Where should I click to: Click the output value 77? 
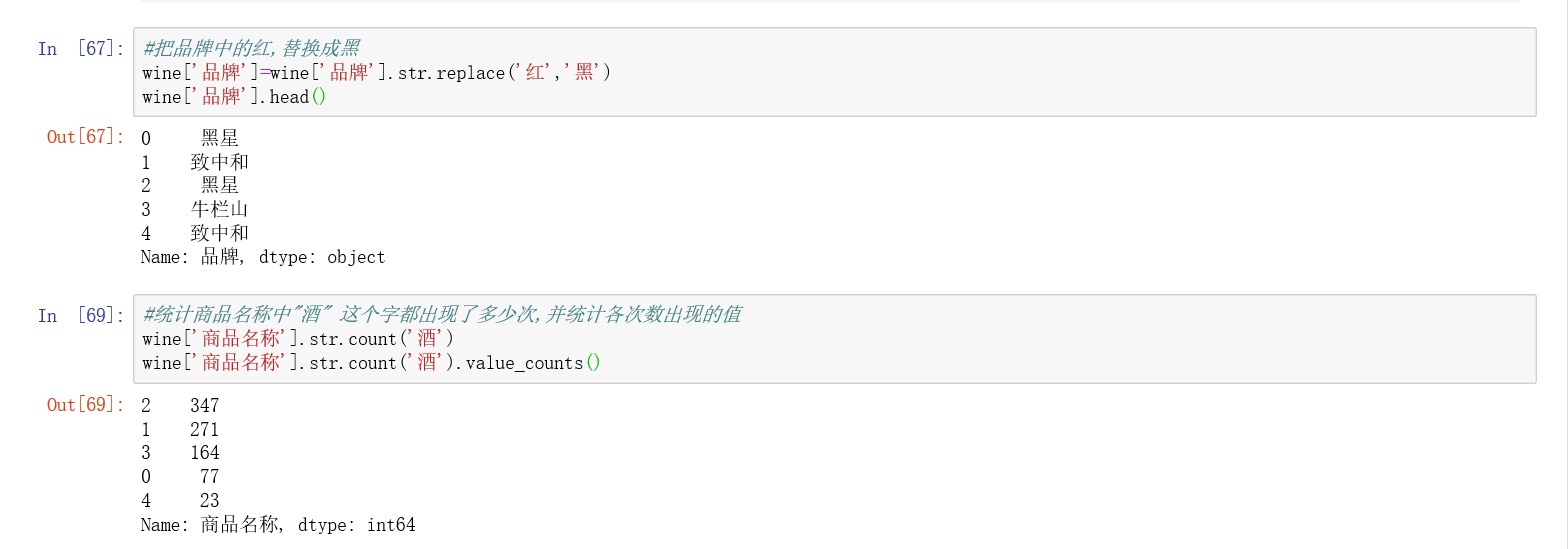coord(209,477)
